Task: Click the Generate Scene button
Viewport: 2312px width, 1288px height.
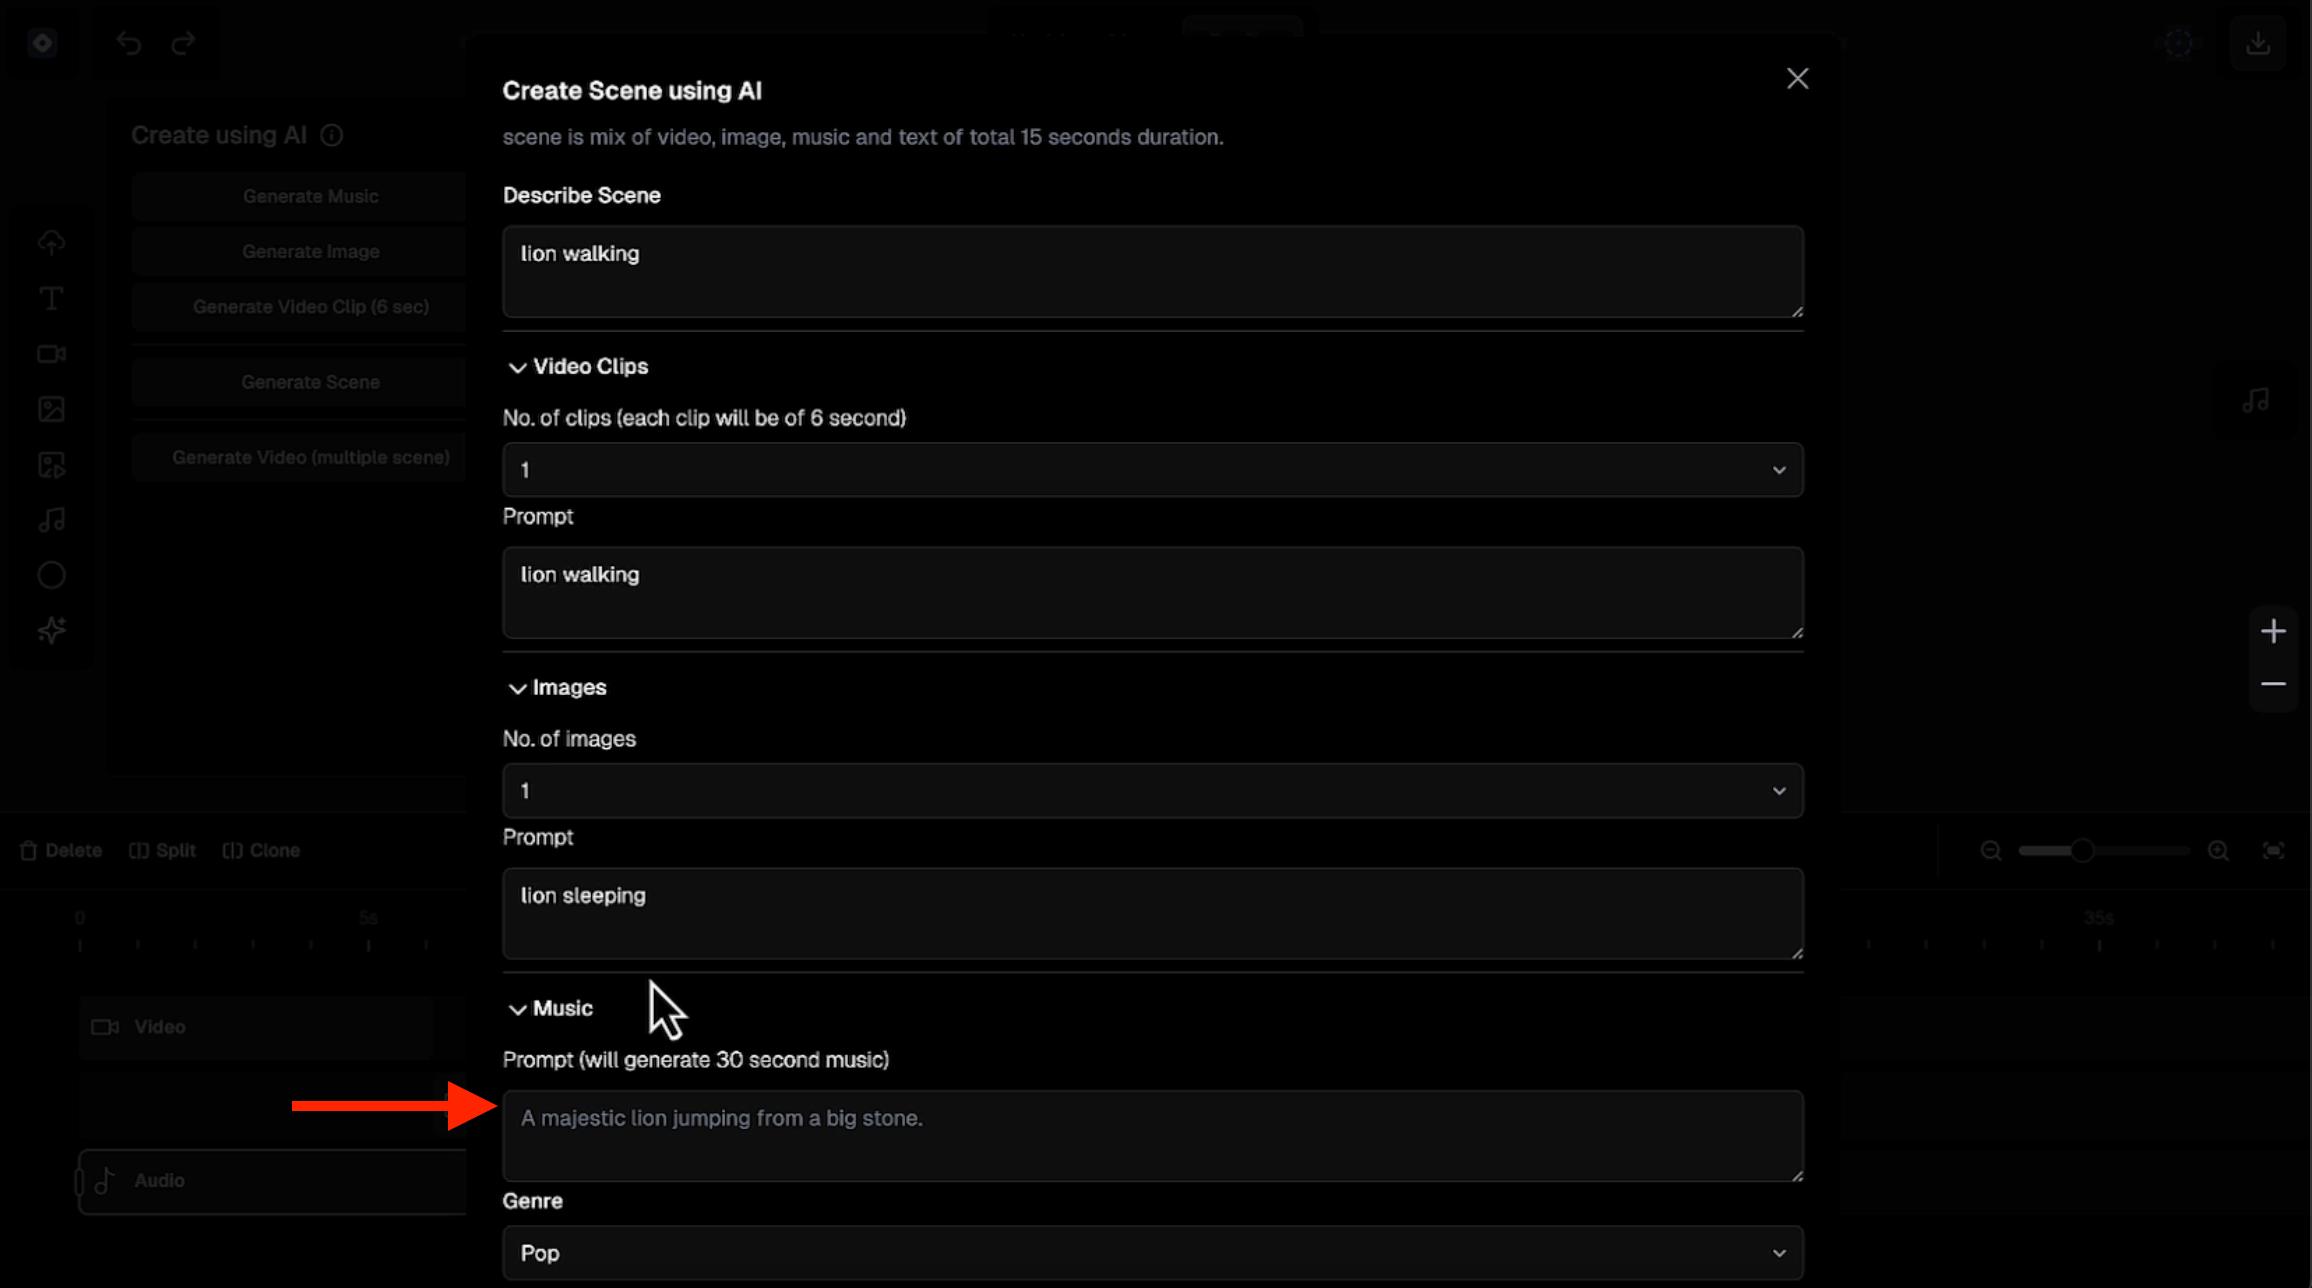Action: click(x=310, y=382)
